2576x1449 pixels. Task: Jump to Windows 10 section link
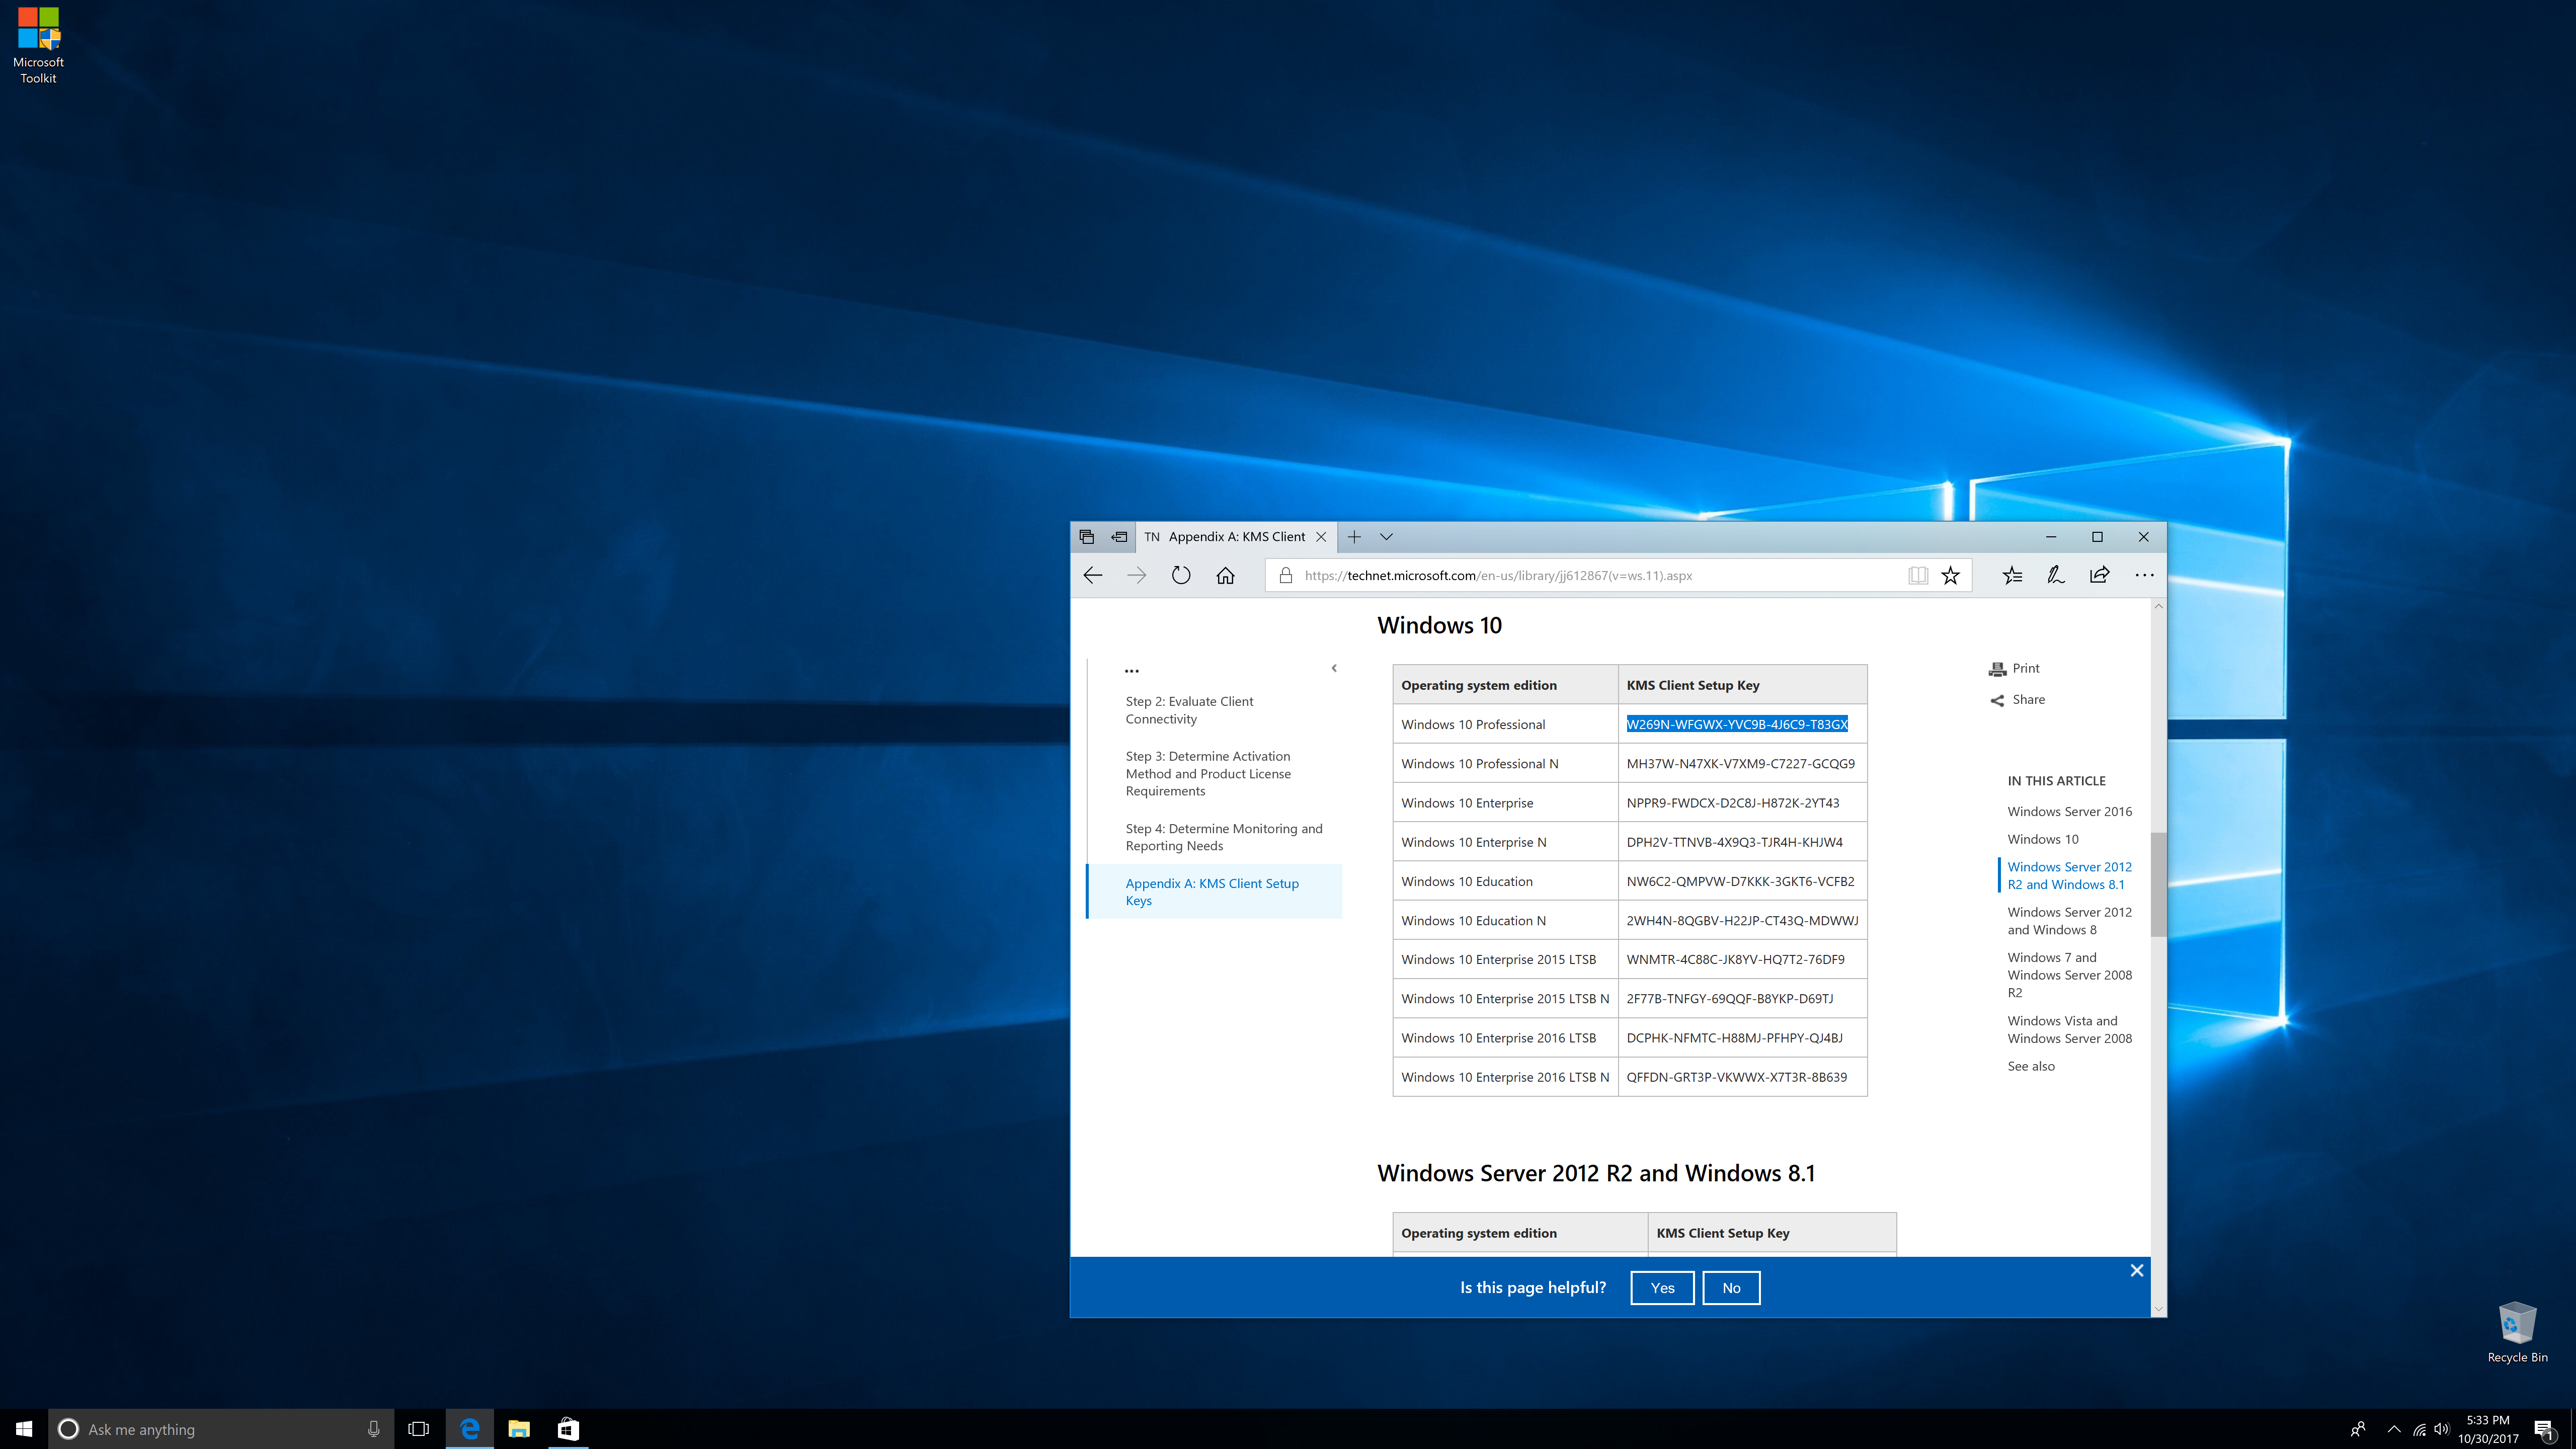pos(2042,839)
